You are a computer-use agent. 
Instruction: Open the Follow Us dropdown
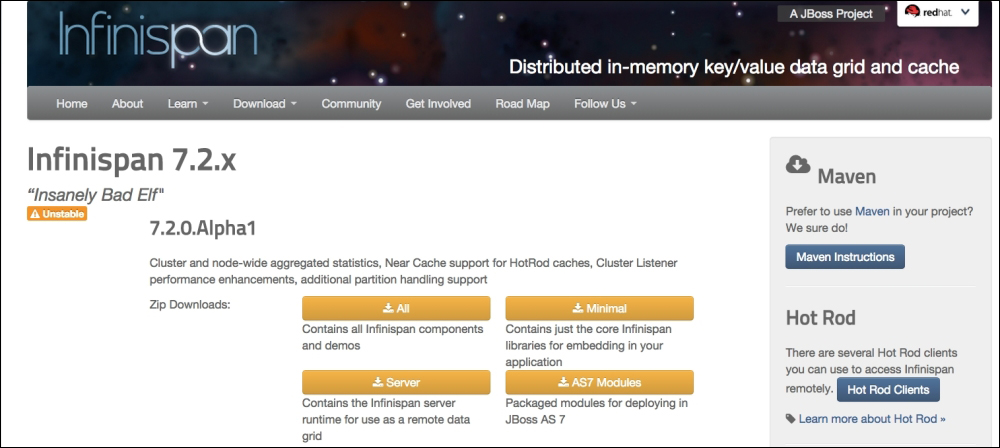click(605, 104)
